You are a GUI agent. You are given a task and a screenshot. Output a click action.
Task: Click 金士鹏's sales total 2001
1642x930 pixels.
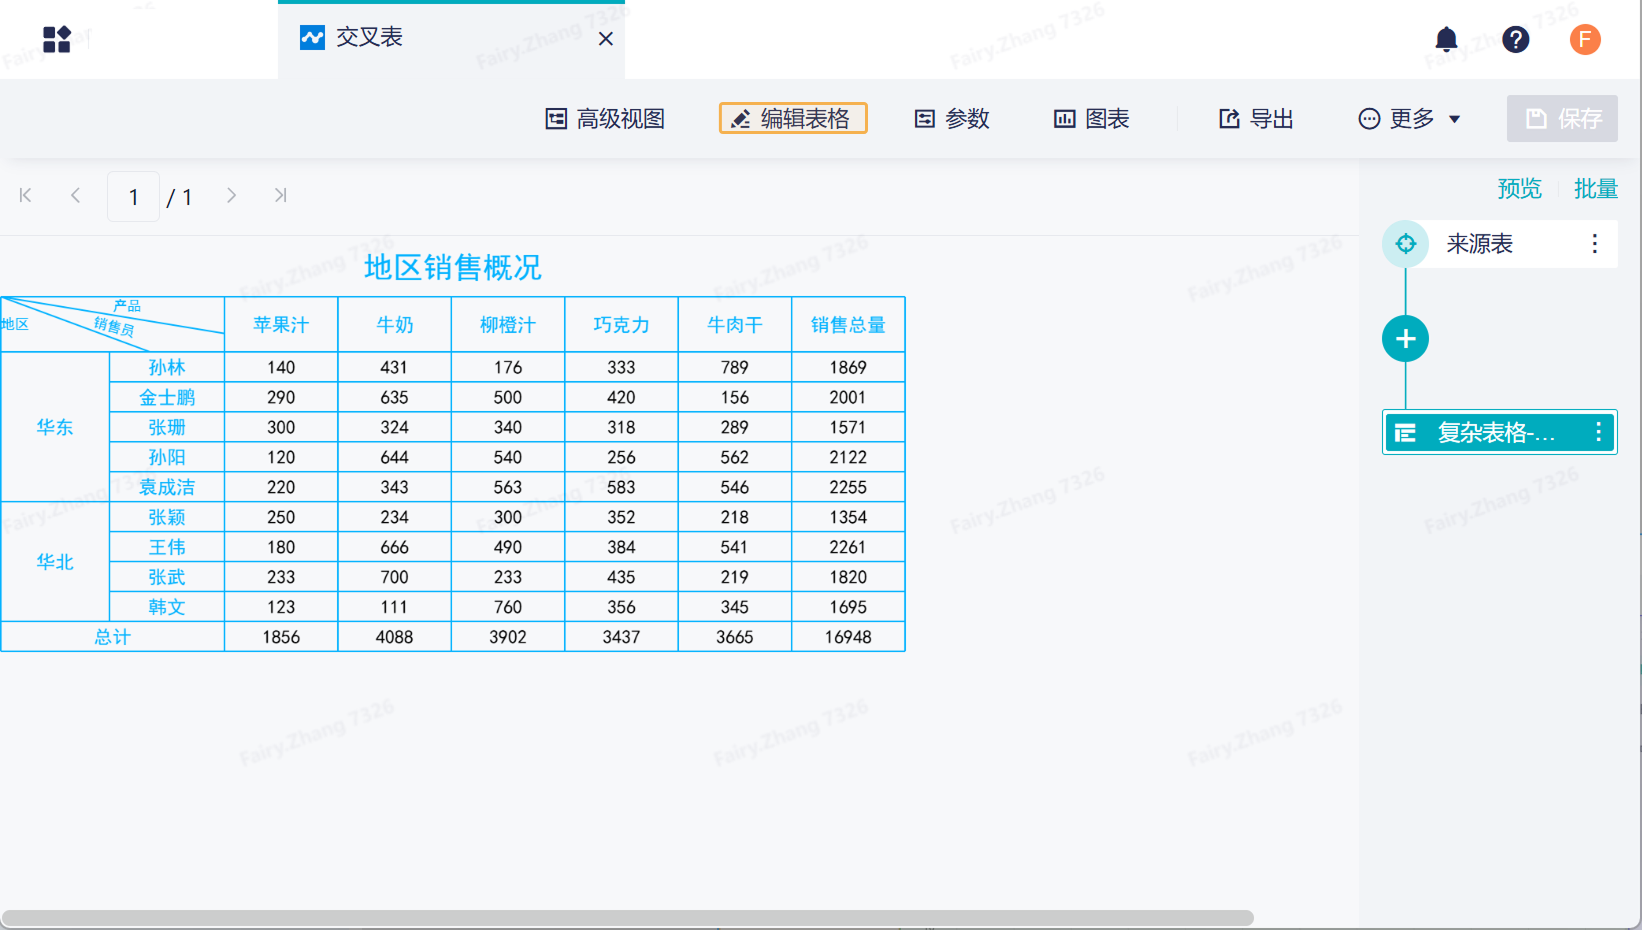[x=849, y=397]
